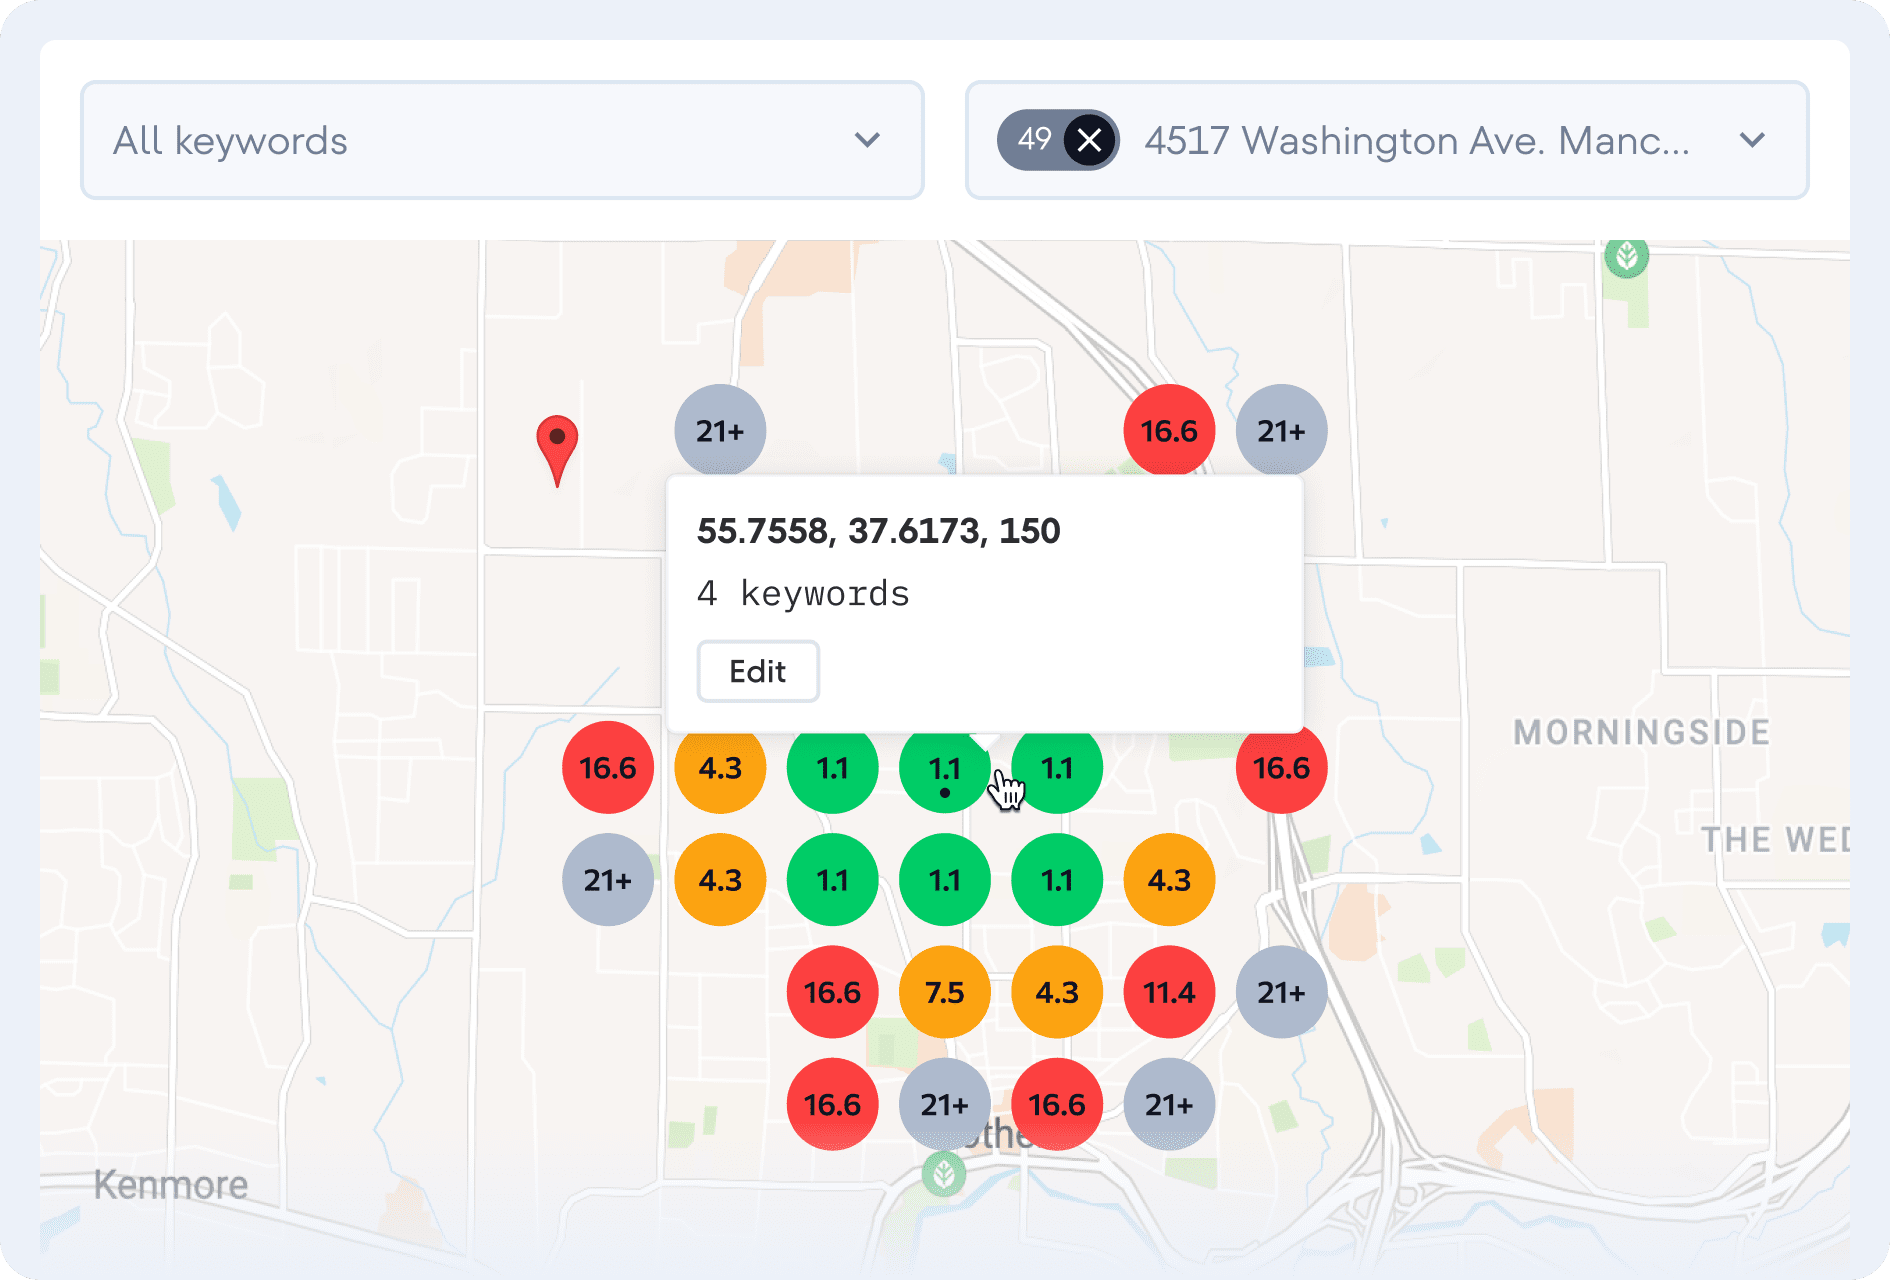Click the green park icon at top of map
Image resolution: width=1890 pixels, height=1280 pixels.
click(x=1626, y=258)
